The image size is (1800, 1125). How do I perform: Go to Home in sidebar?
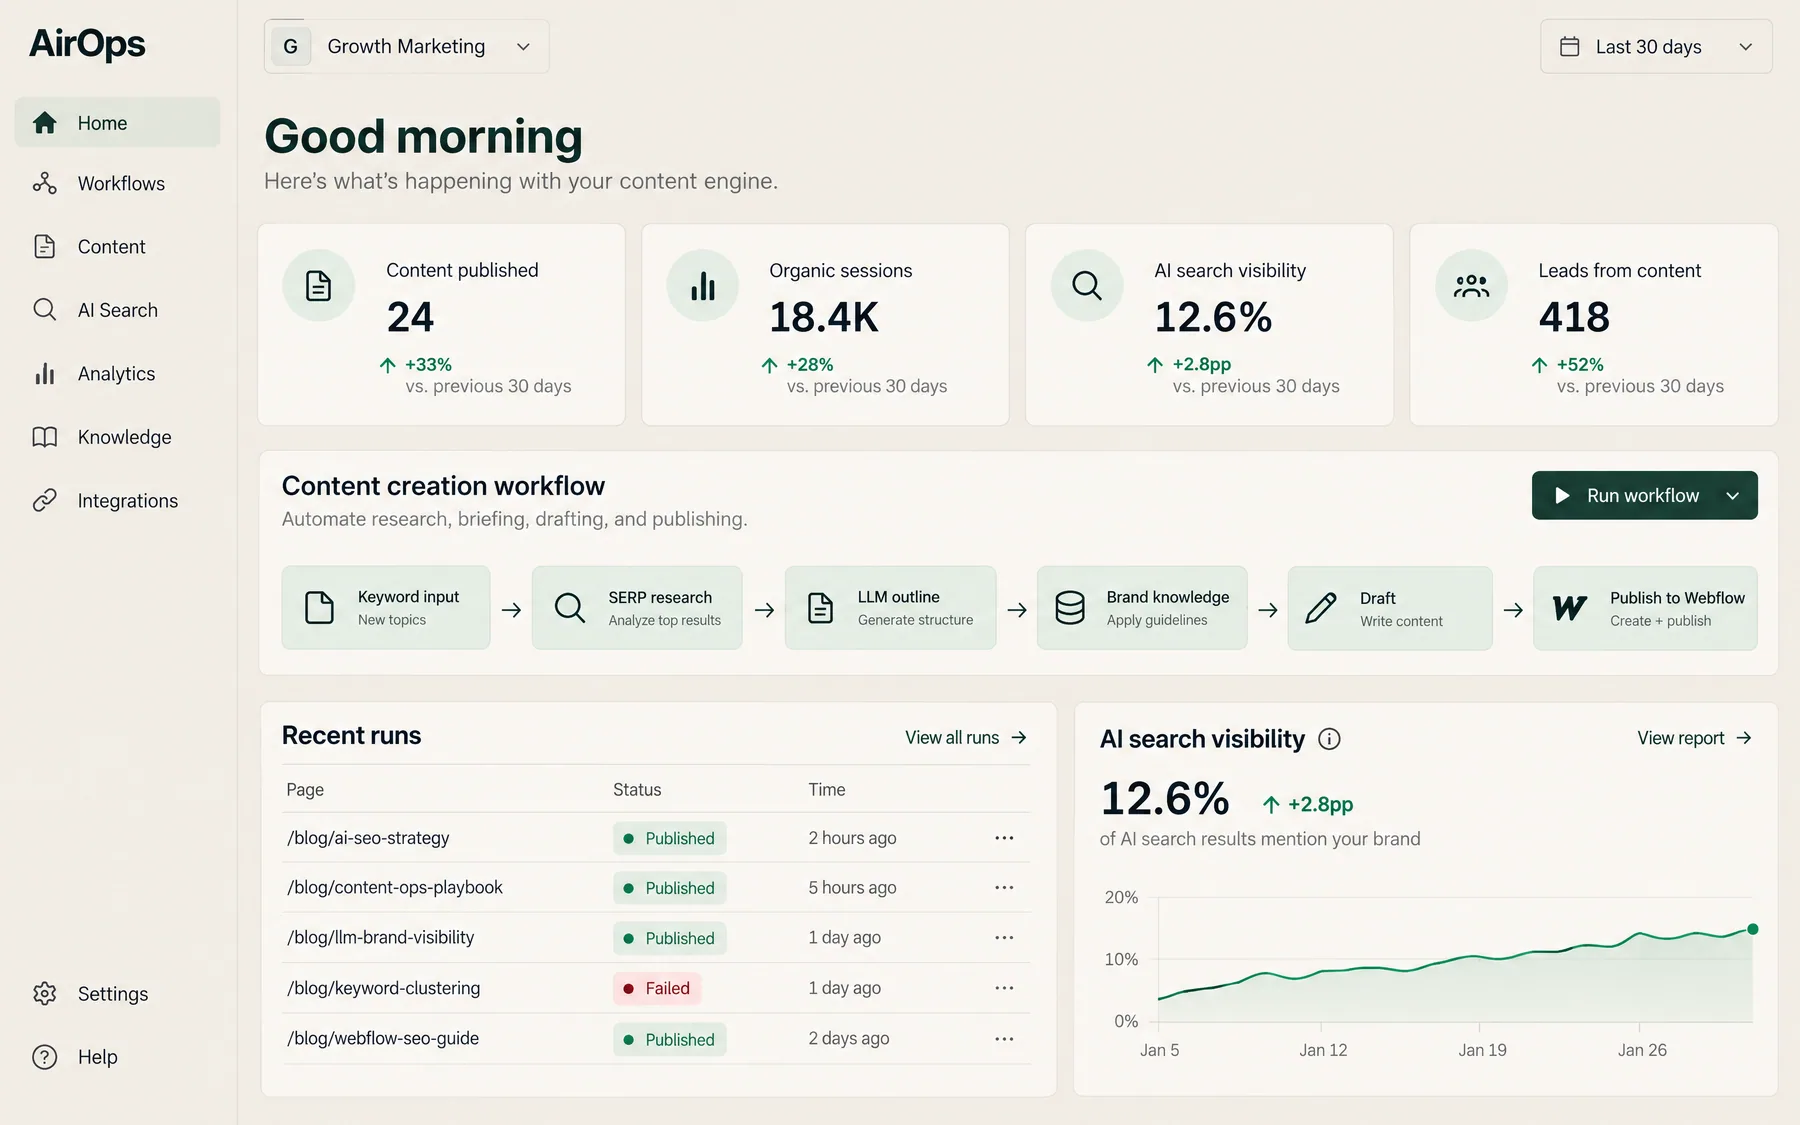click(118, 123)
